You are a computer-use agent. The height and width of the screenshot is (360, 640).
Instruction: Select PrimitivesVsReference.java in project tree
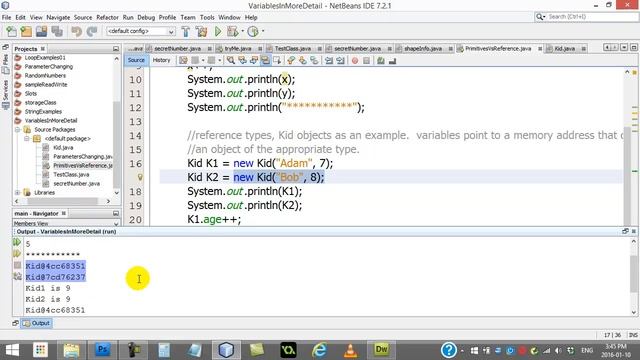[83, 166]
